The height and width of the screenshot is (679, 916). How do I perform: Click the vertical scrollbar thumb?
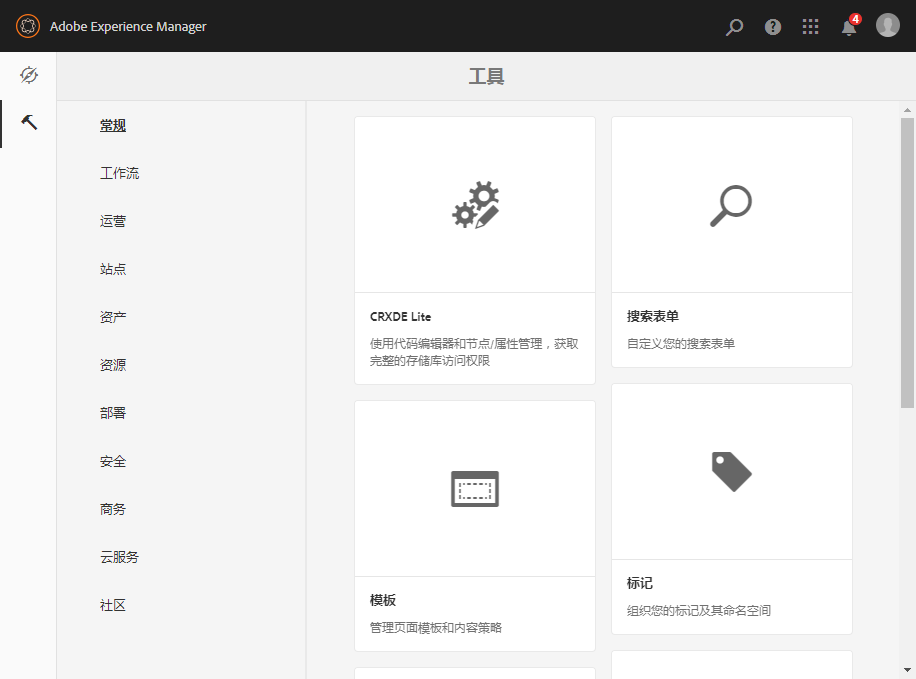pos(907,263)
